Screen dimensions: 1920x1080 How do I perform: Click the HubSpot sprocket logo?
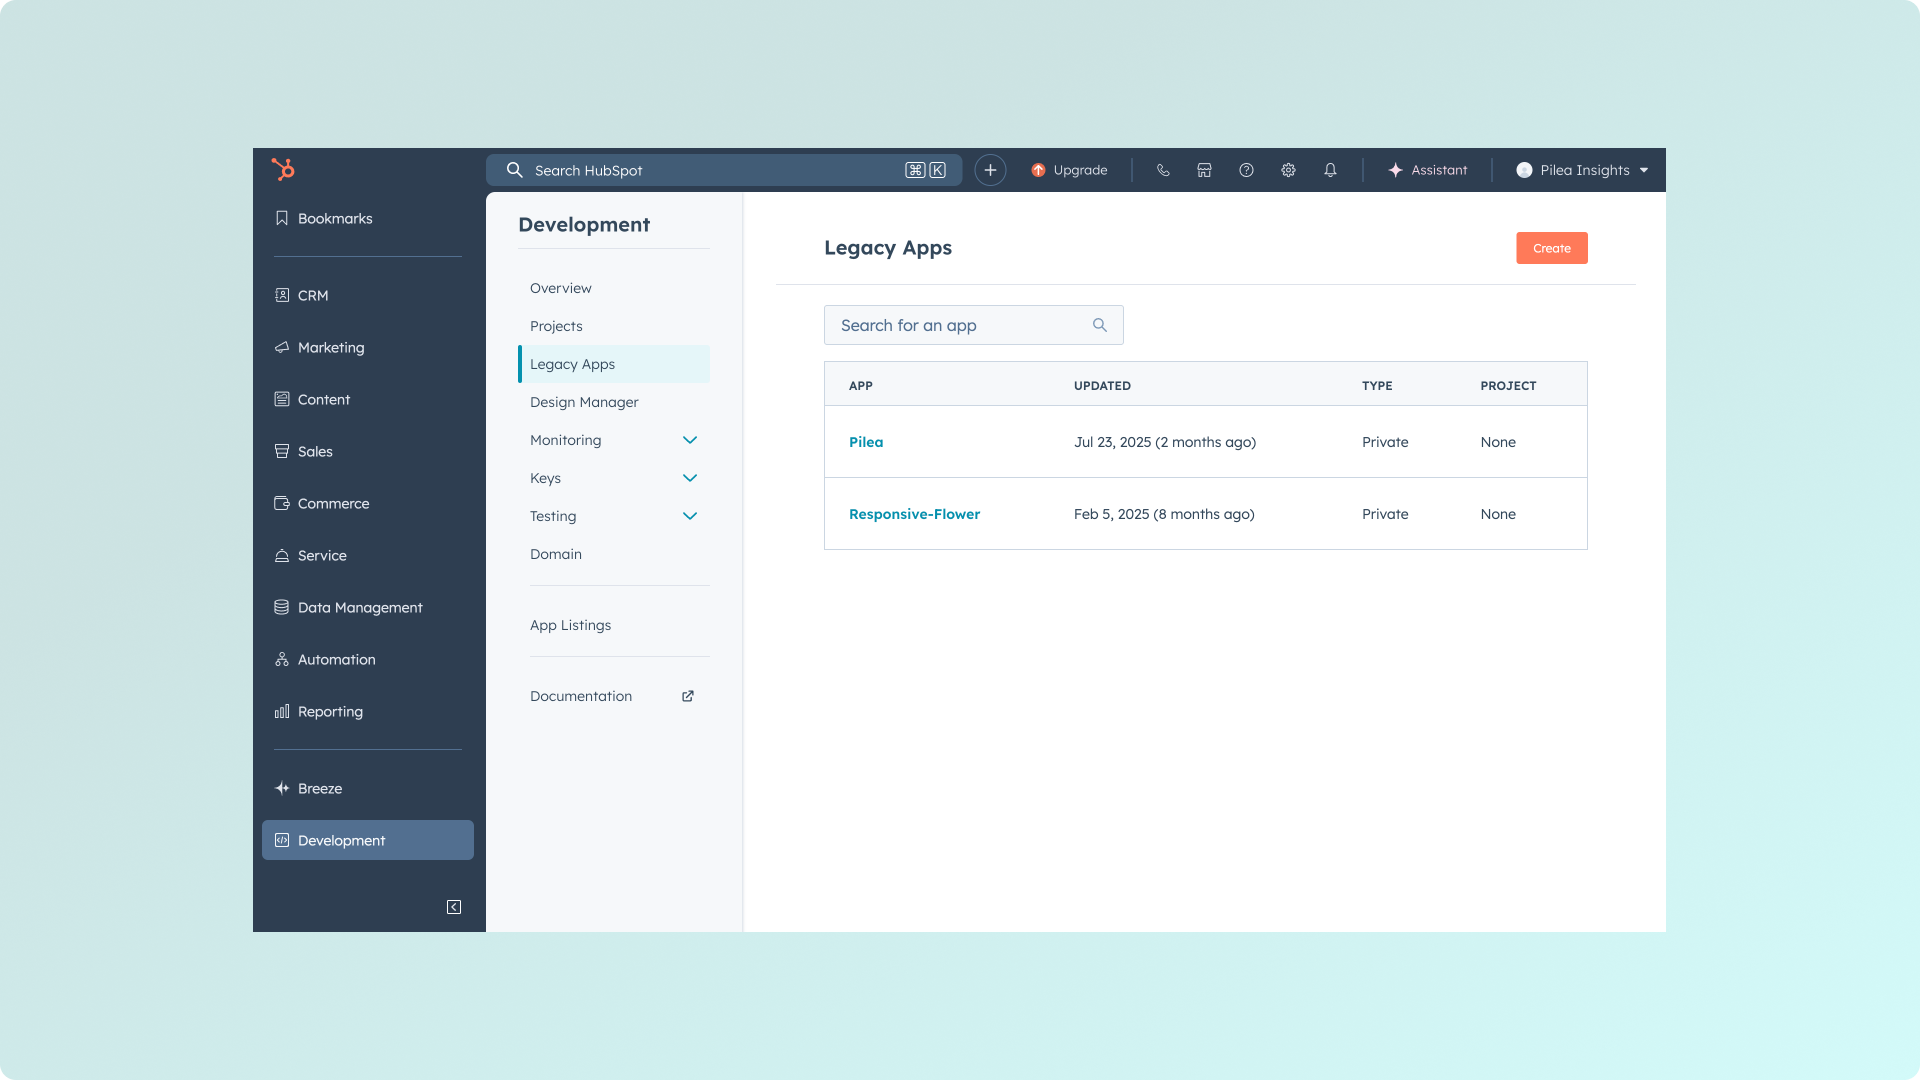283,169
